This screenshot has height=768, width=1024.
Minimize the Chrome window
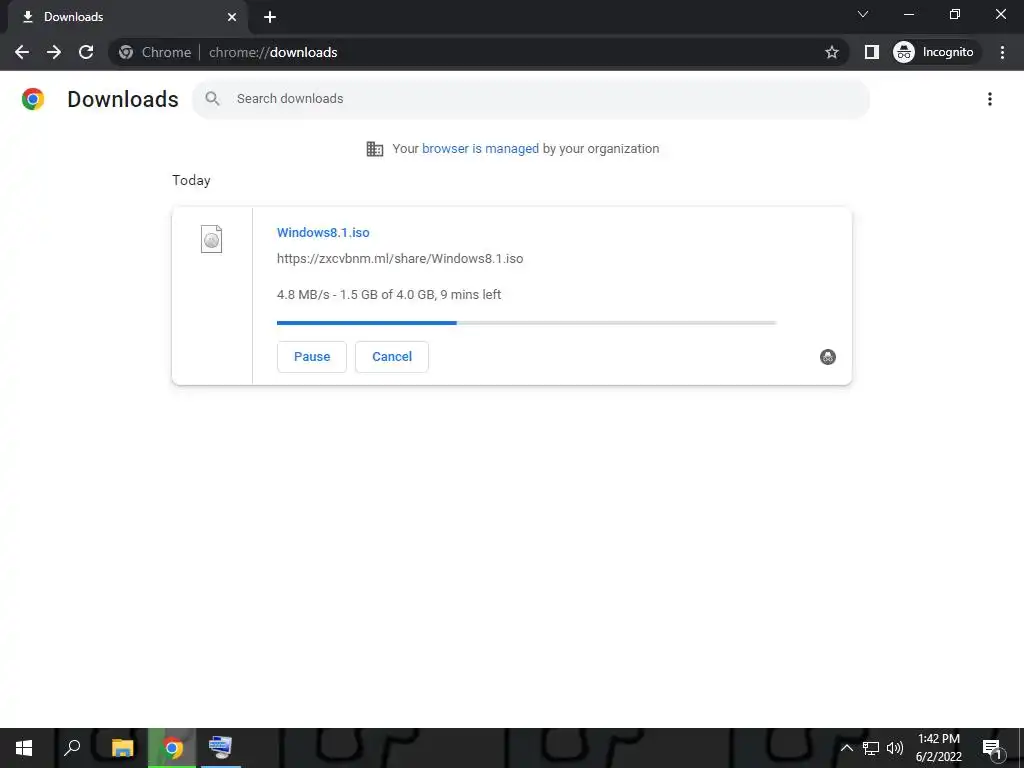[908, 14]
